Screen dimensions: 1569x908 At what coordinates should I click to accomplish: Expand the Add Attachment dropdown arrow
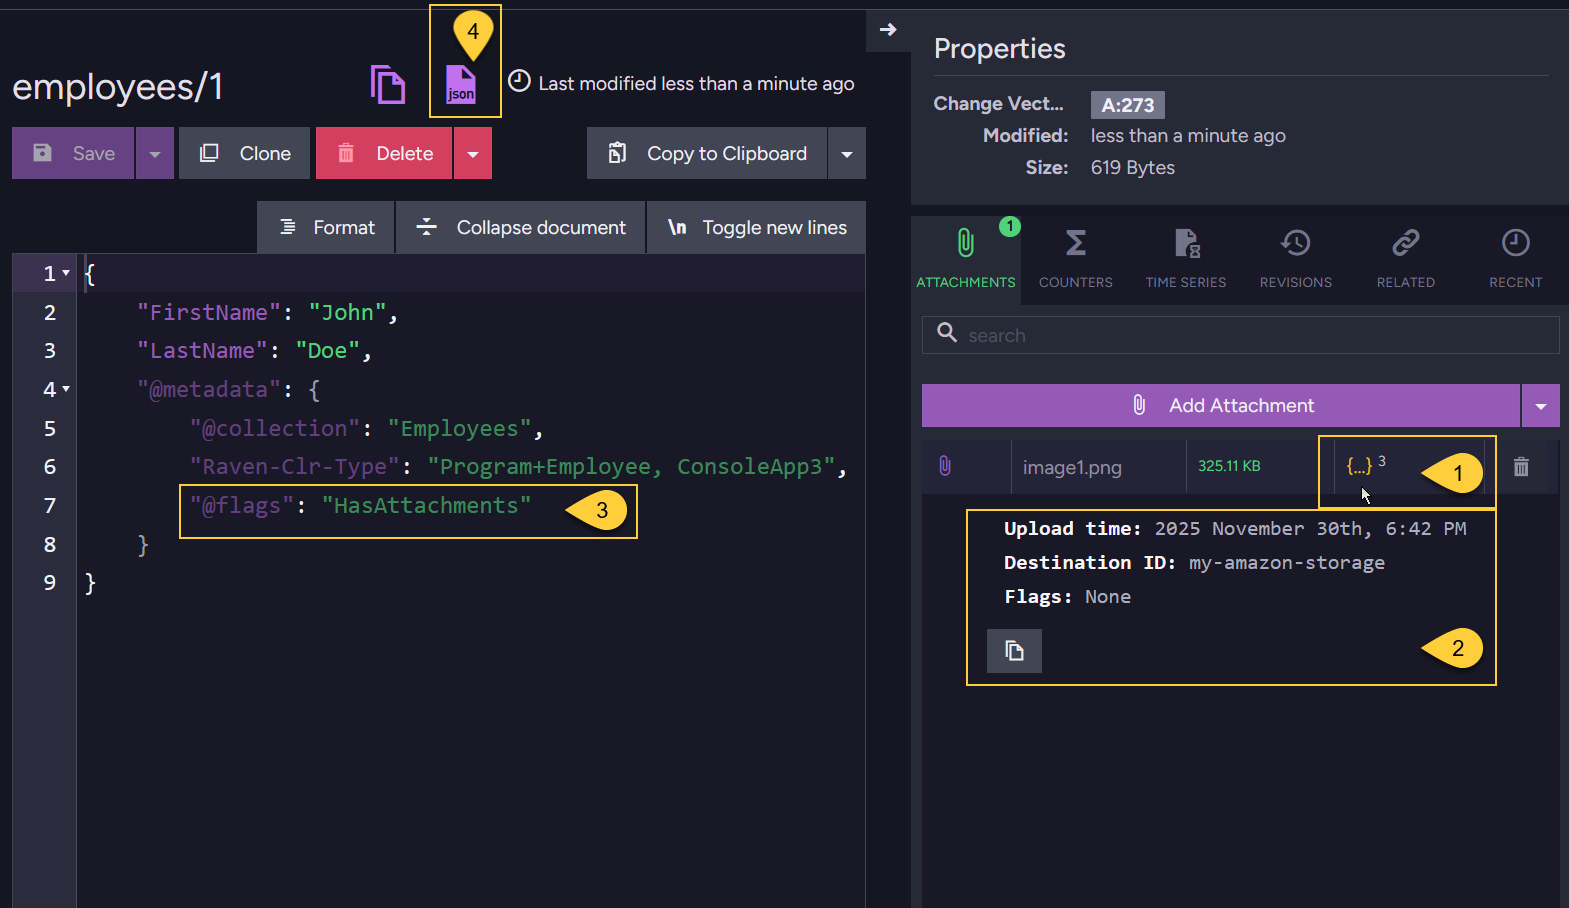[x=1540, y=406]
